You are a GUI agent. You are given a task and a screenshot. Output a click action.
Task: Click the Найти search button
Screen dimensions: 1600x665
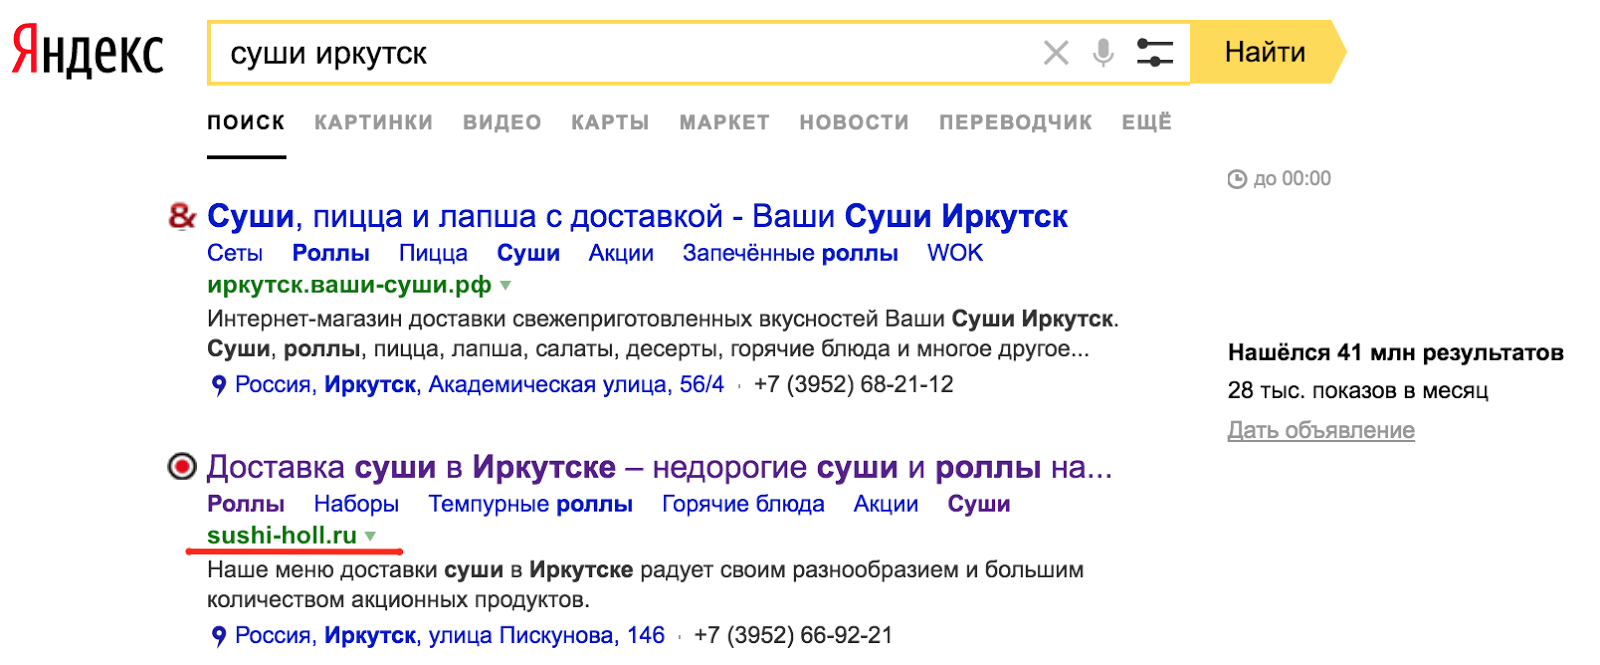click(x=1267, y=52)
